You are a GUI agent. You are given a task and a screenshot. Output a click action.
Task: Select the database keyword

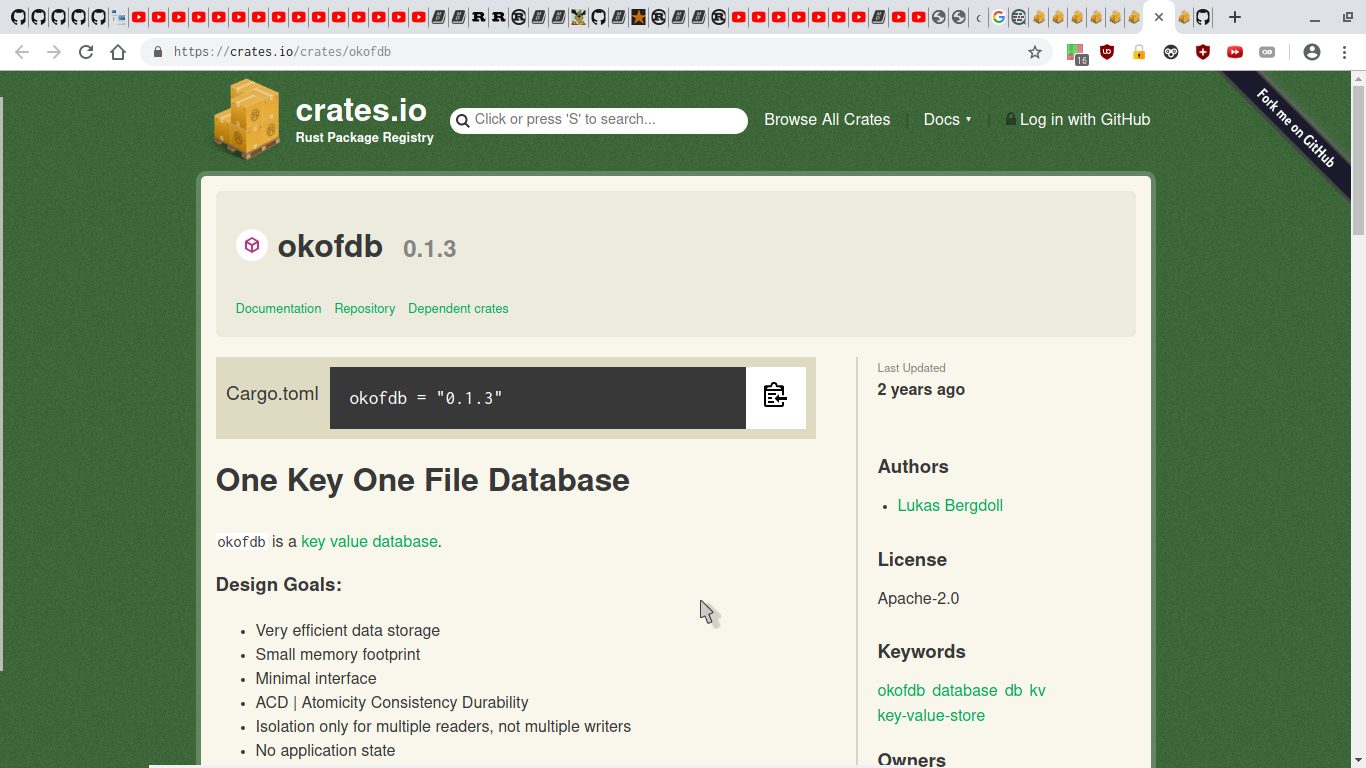pos(964,690)
